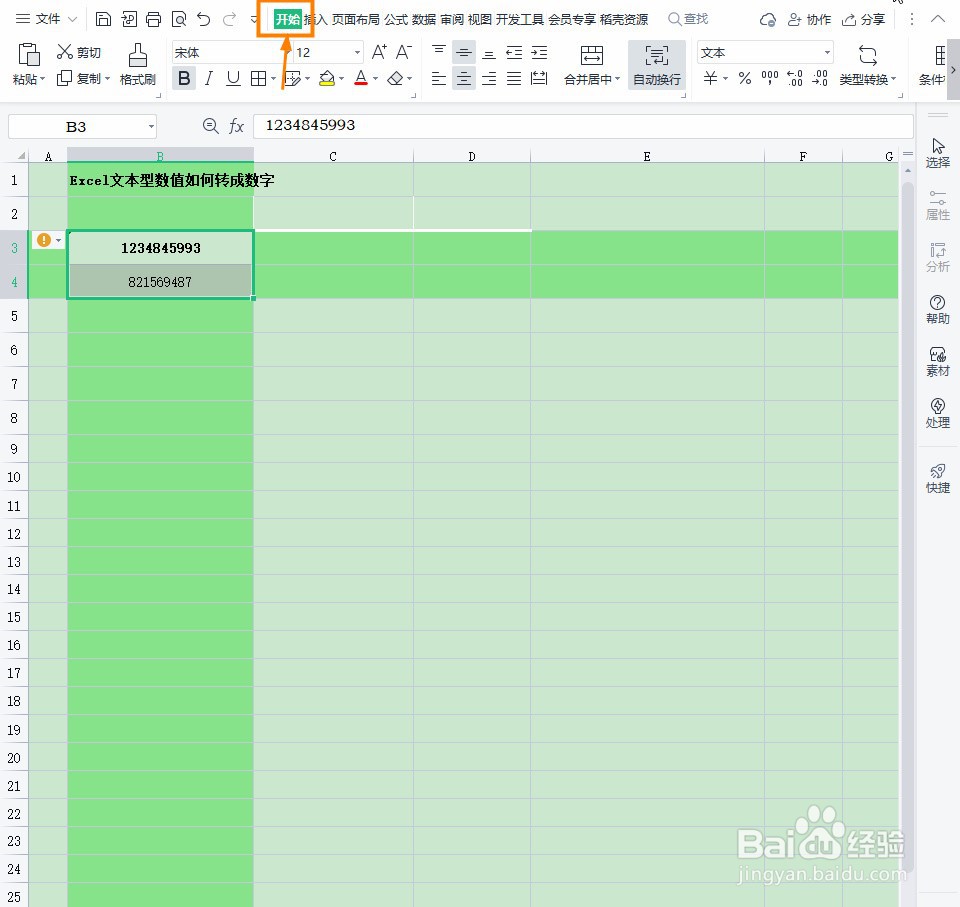This screenshot has width=960, height=907.
Task: Open the Materials (素材) sidebar icon
Action: [x=937, y=362]
